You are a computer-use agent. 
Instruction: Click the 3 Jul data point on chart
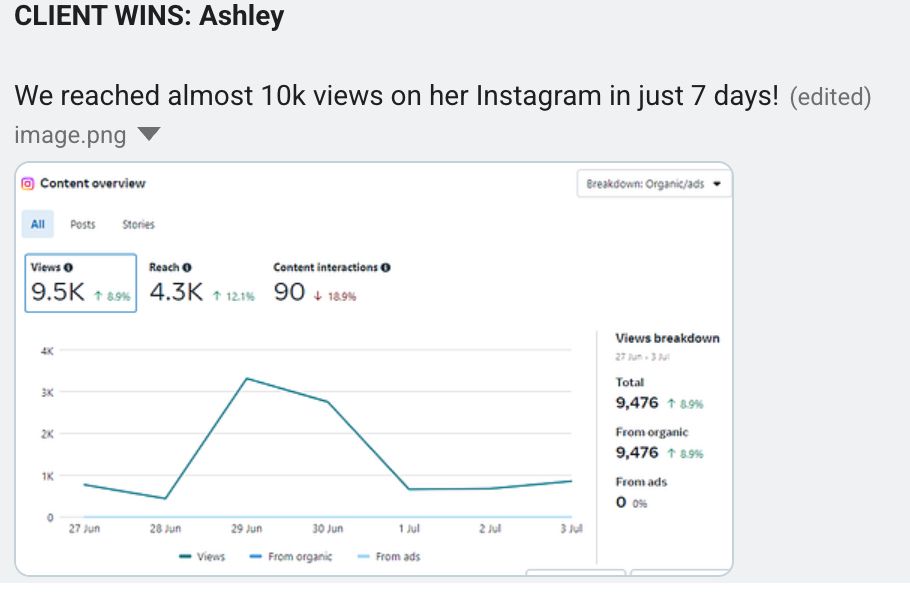pyautogui.click(x=571, y=481)
